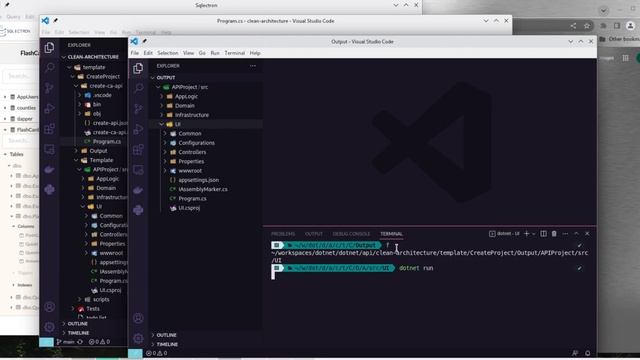
Task: Expand Controllers folder in Output window
Action: 192,152
